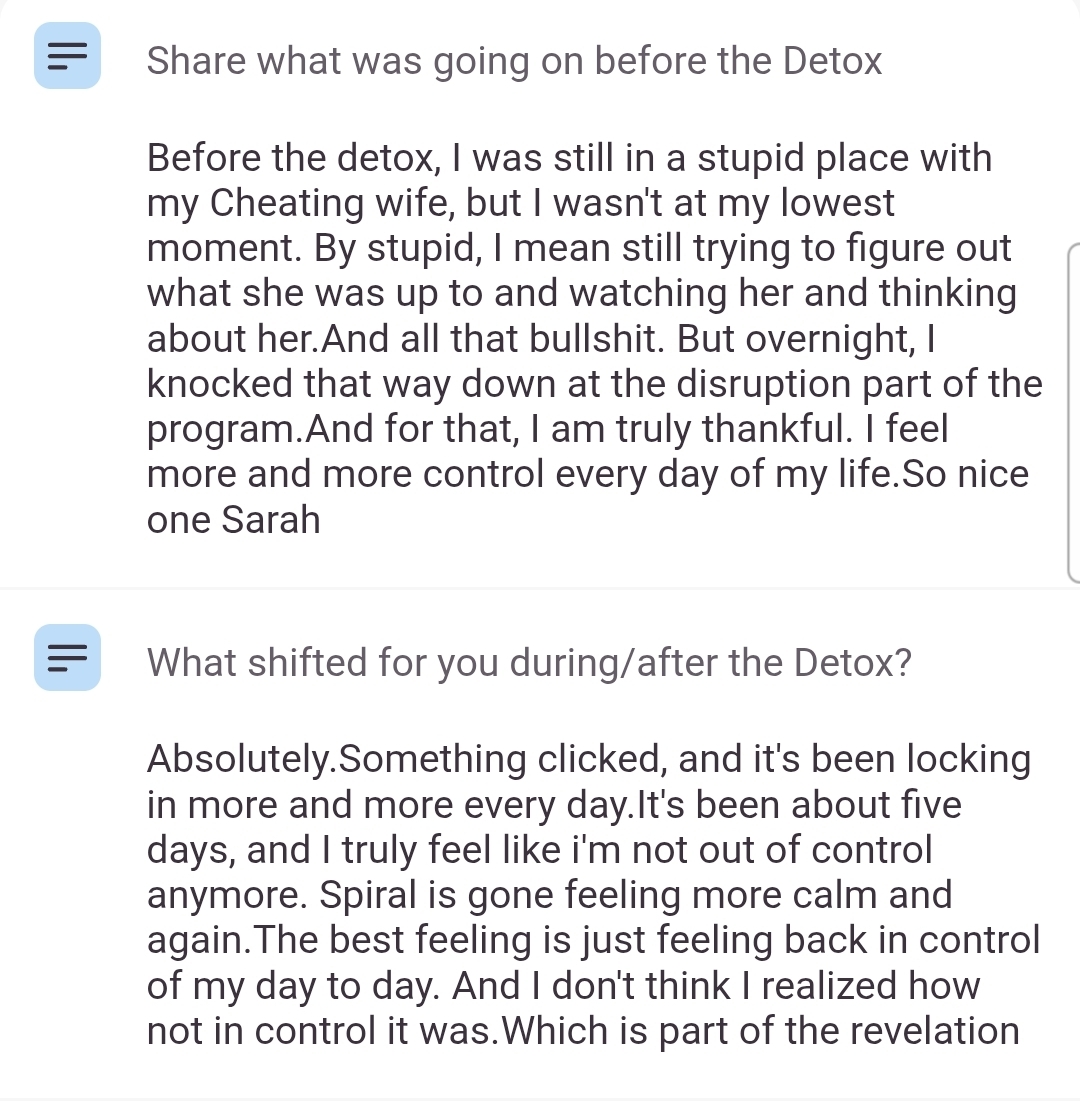
Task: Click the word 'Absolutely' starting the second answer
Action: tap(239, 759)
